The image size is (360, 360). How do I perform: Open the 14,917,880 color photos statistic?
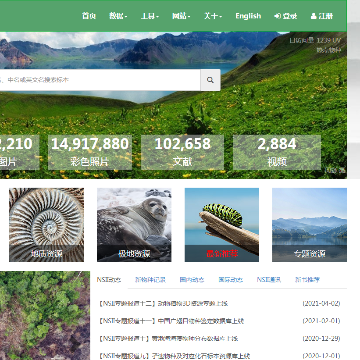(90, 152)
